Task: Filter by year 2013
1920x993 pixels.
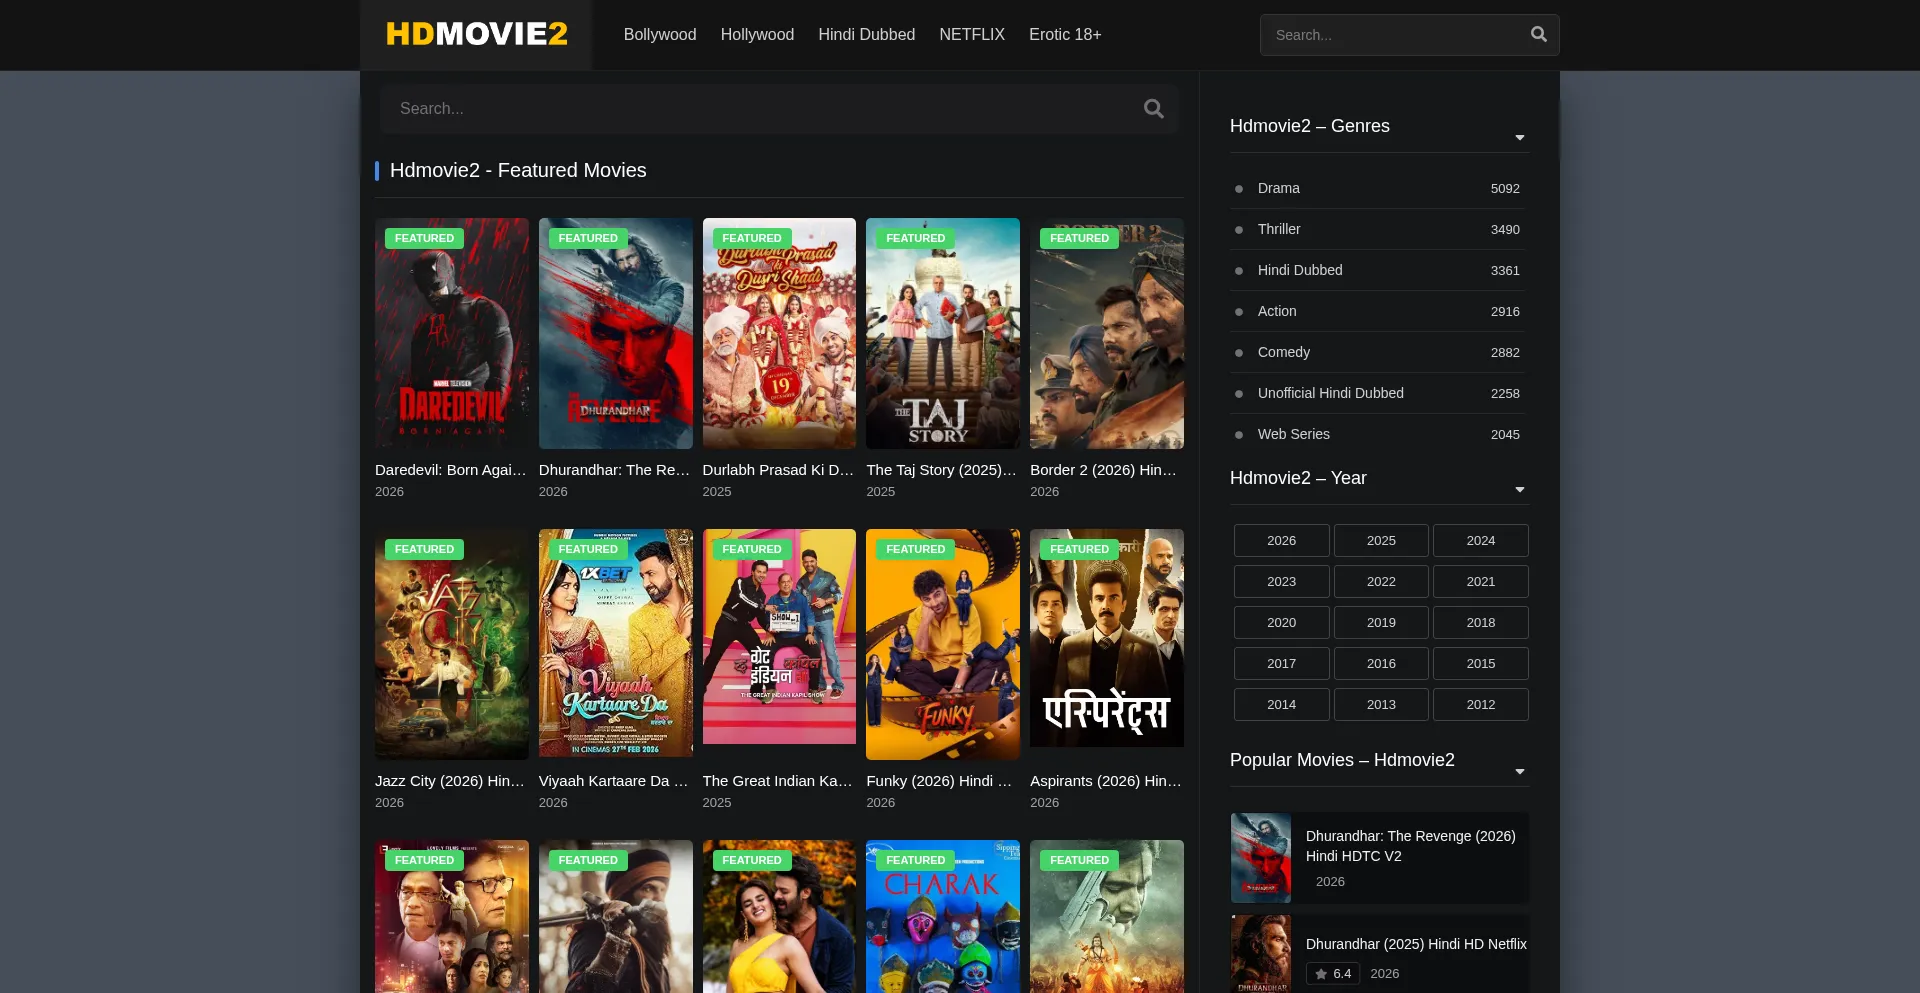Action: coord(1381,704)
